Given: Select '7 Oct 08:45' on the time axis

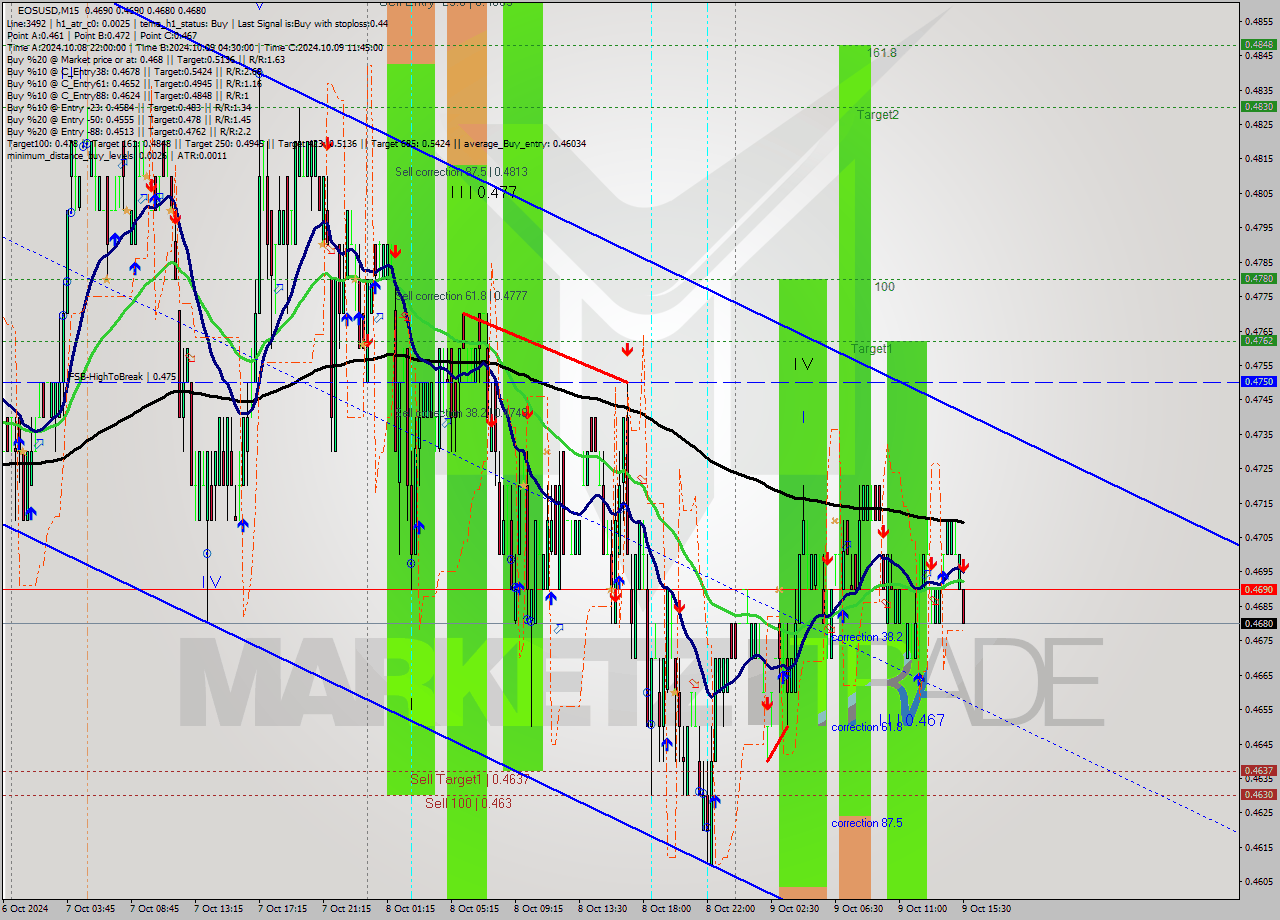Looking at the screenshot, I should pyautogui.click(x=154, y=909).
